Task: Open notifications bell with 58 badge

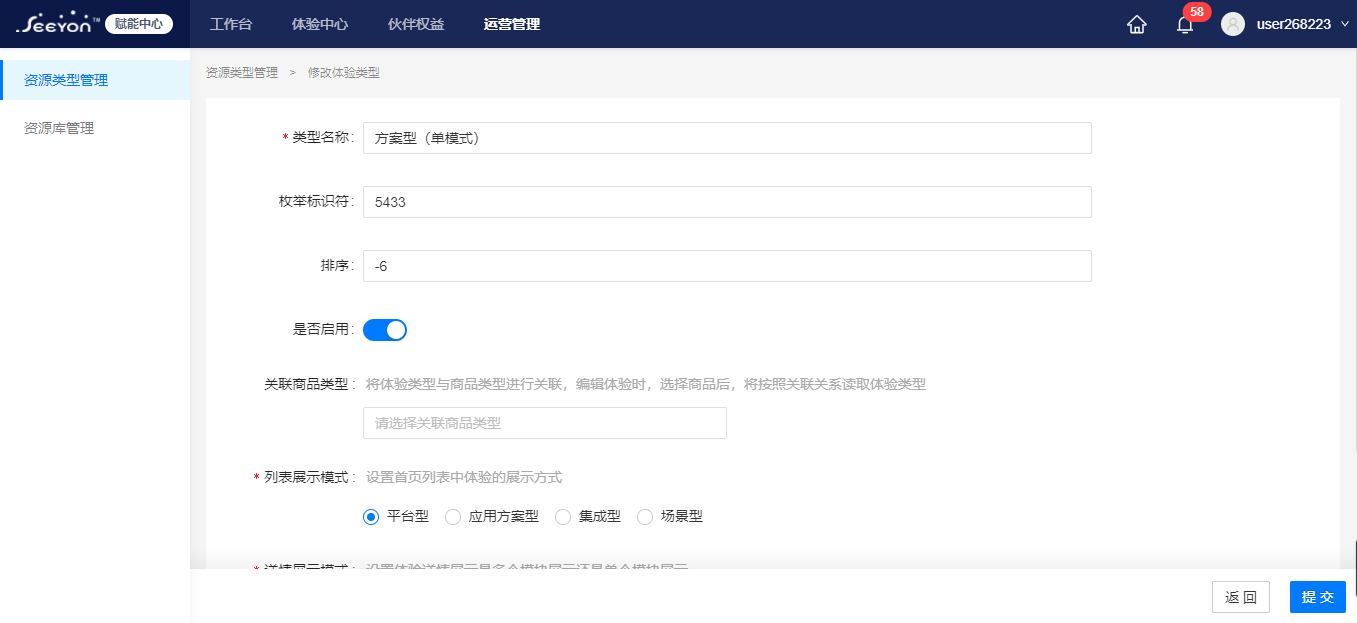Action: point(1185,25)
